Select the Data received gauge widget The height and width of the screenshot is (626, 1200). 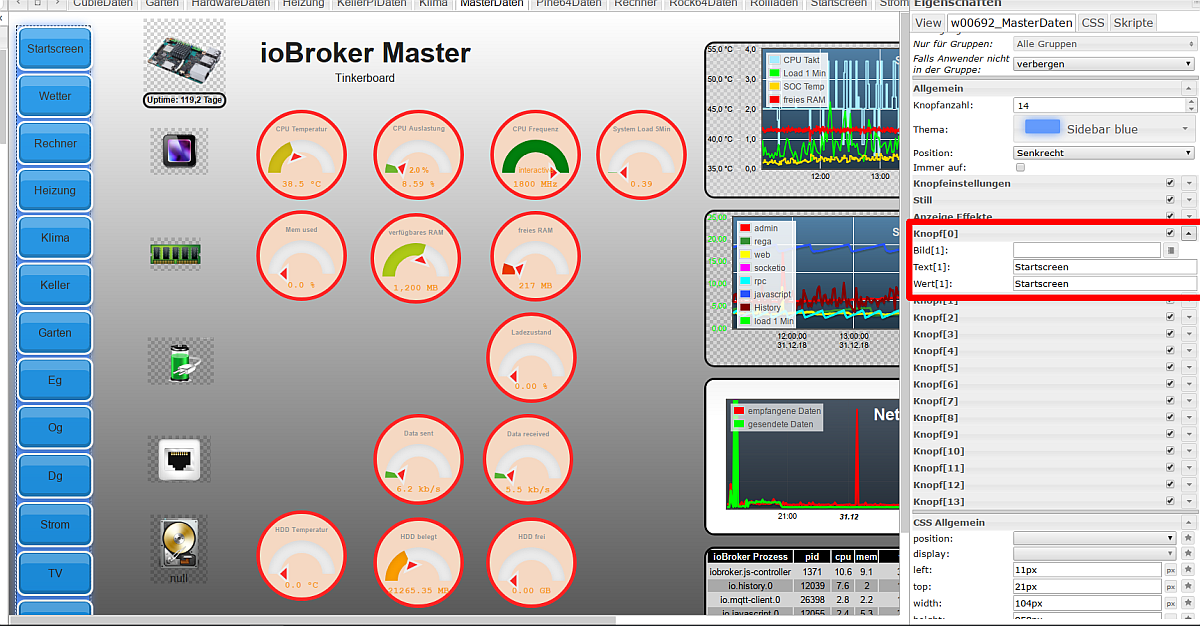(528, 460)
